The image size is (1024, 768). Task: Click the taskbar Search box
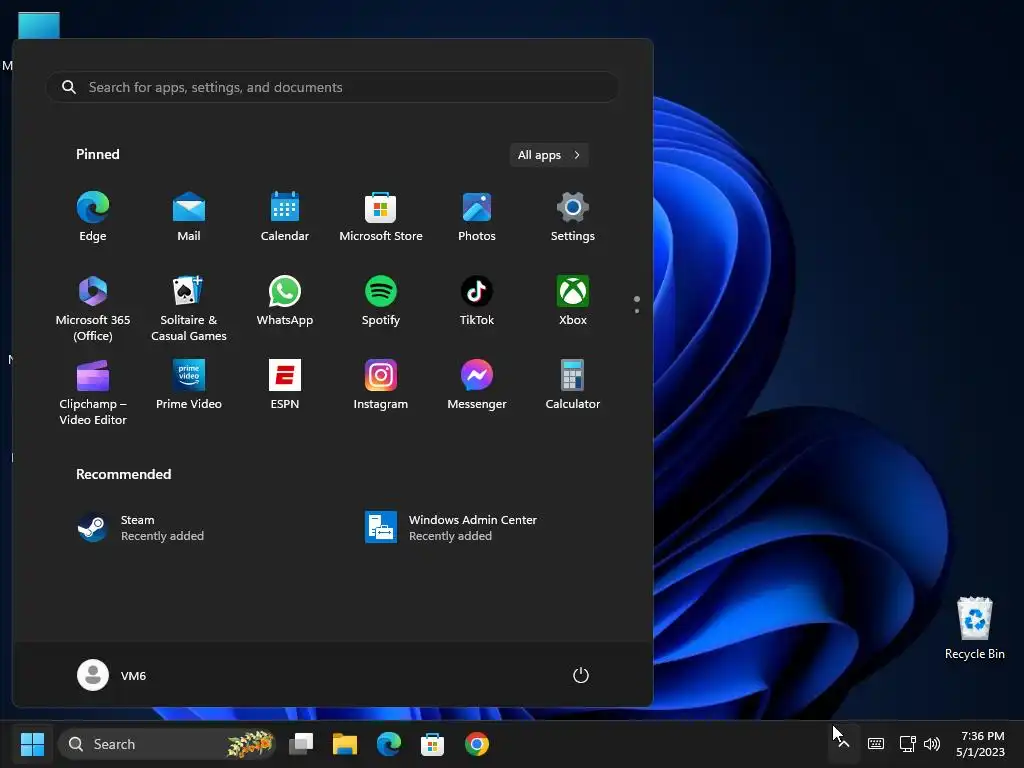click(x=167, y=744)
